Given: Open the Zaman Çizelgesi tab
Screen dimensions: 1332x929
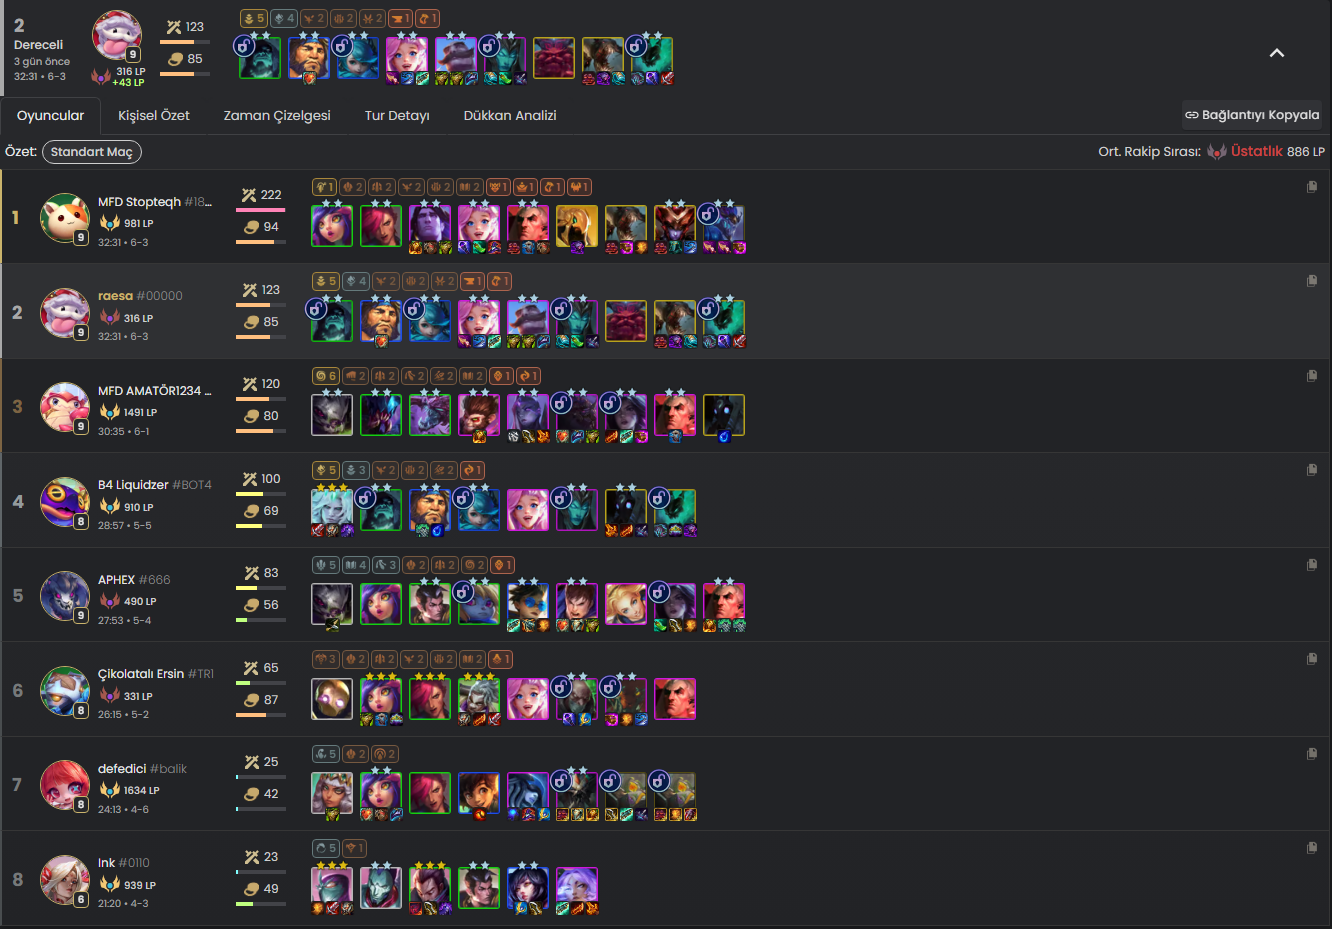Looking at the screenshot, I should pyautogui.click(x=277, y=116).
